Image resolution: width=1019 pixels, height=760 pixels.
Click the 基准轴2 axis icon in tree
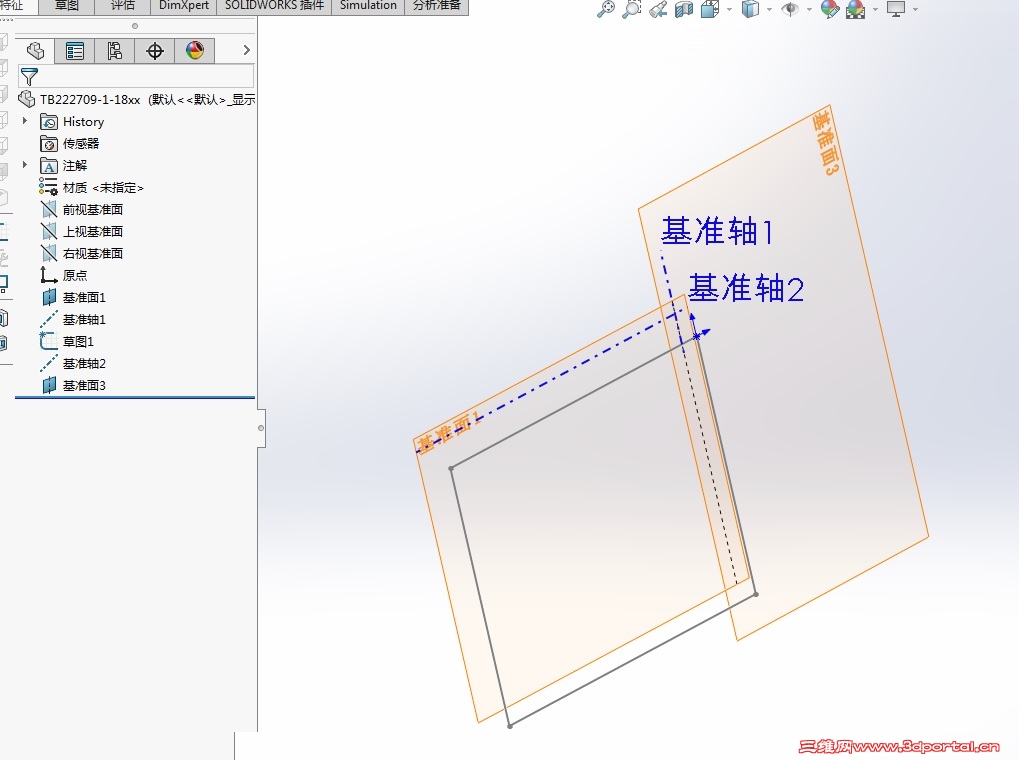(49, 363)
